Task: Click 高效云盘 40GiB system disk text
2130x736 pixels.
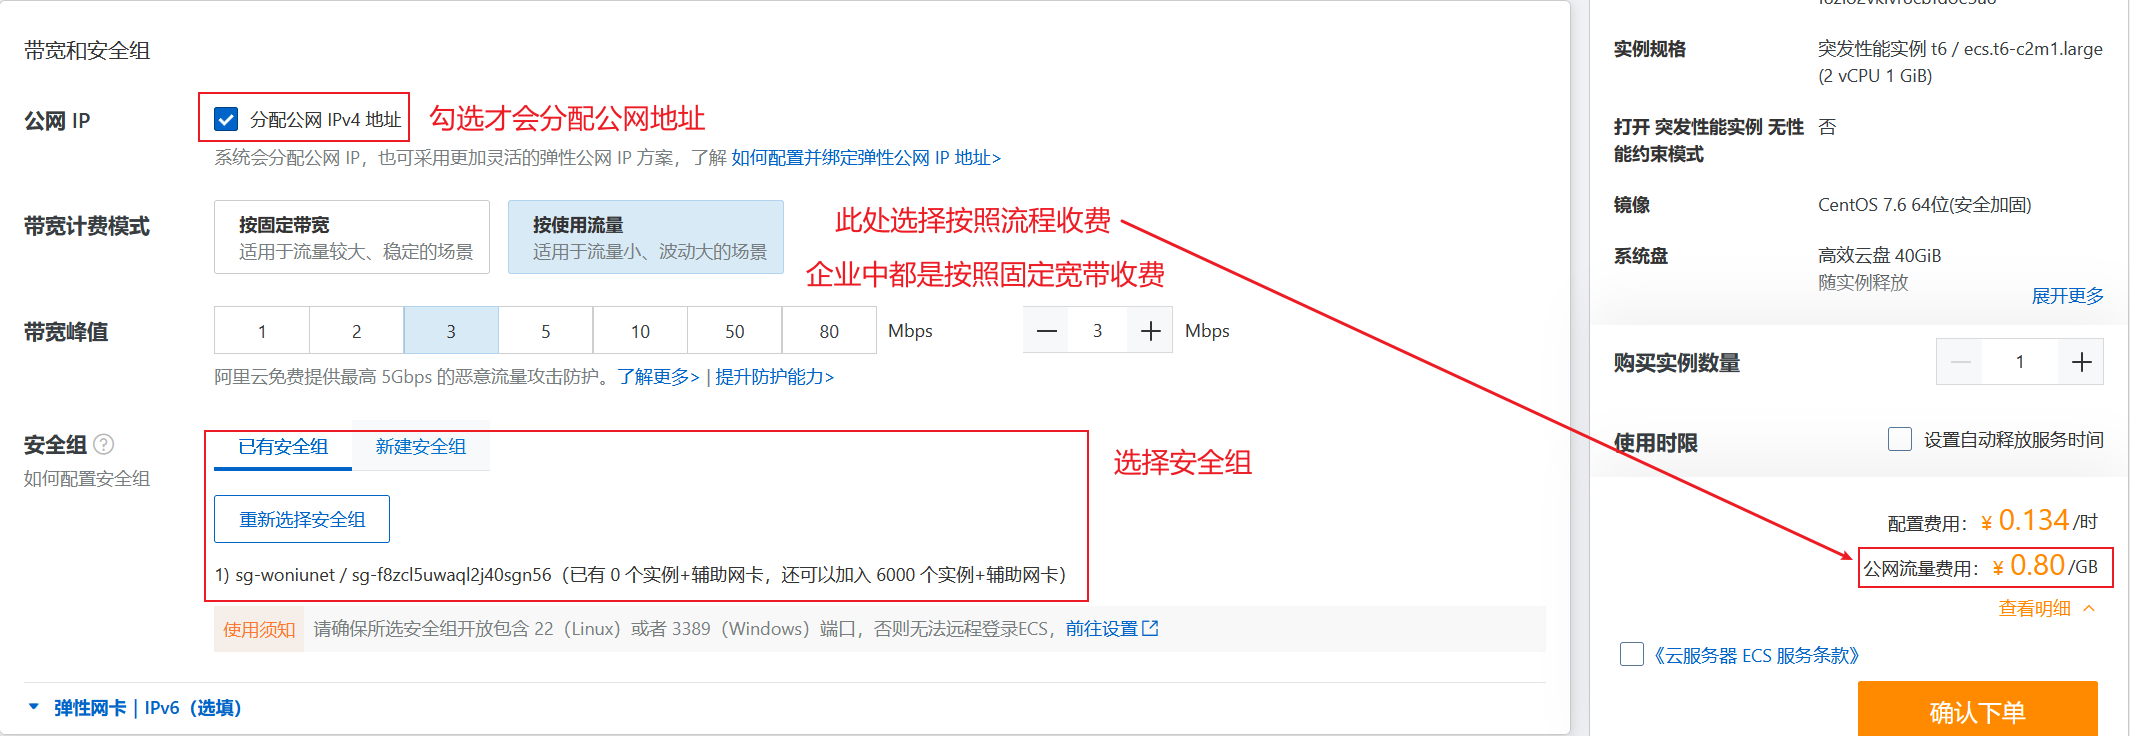Action: pos(1879,256)
